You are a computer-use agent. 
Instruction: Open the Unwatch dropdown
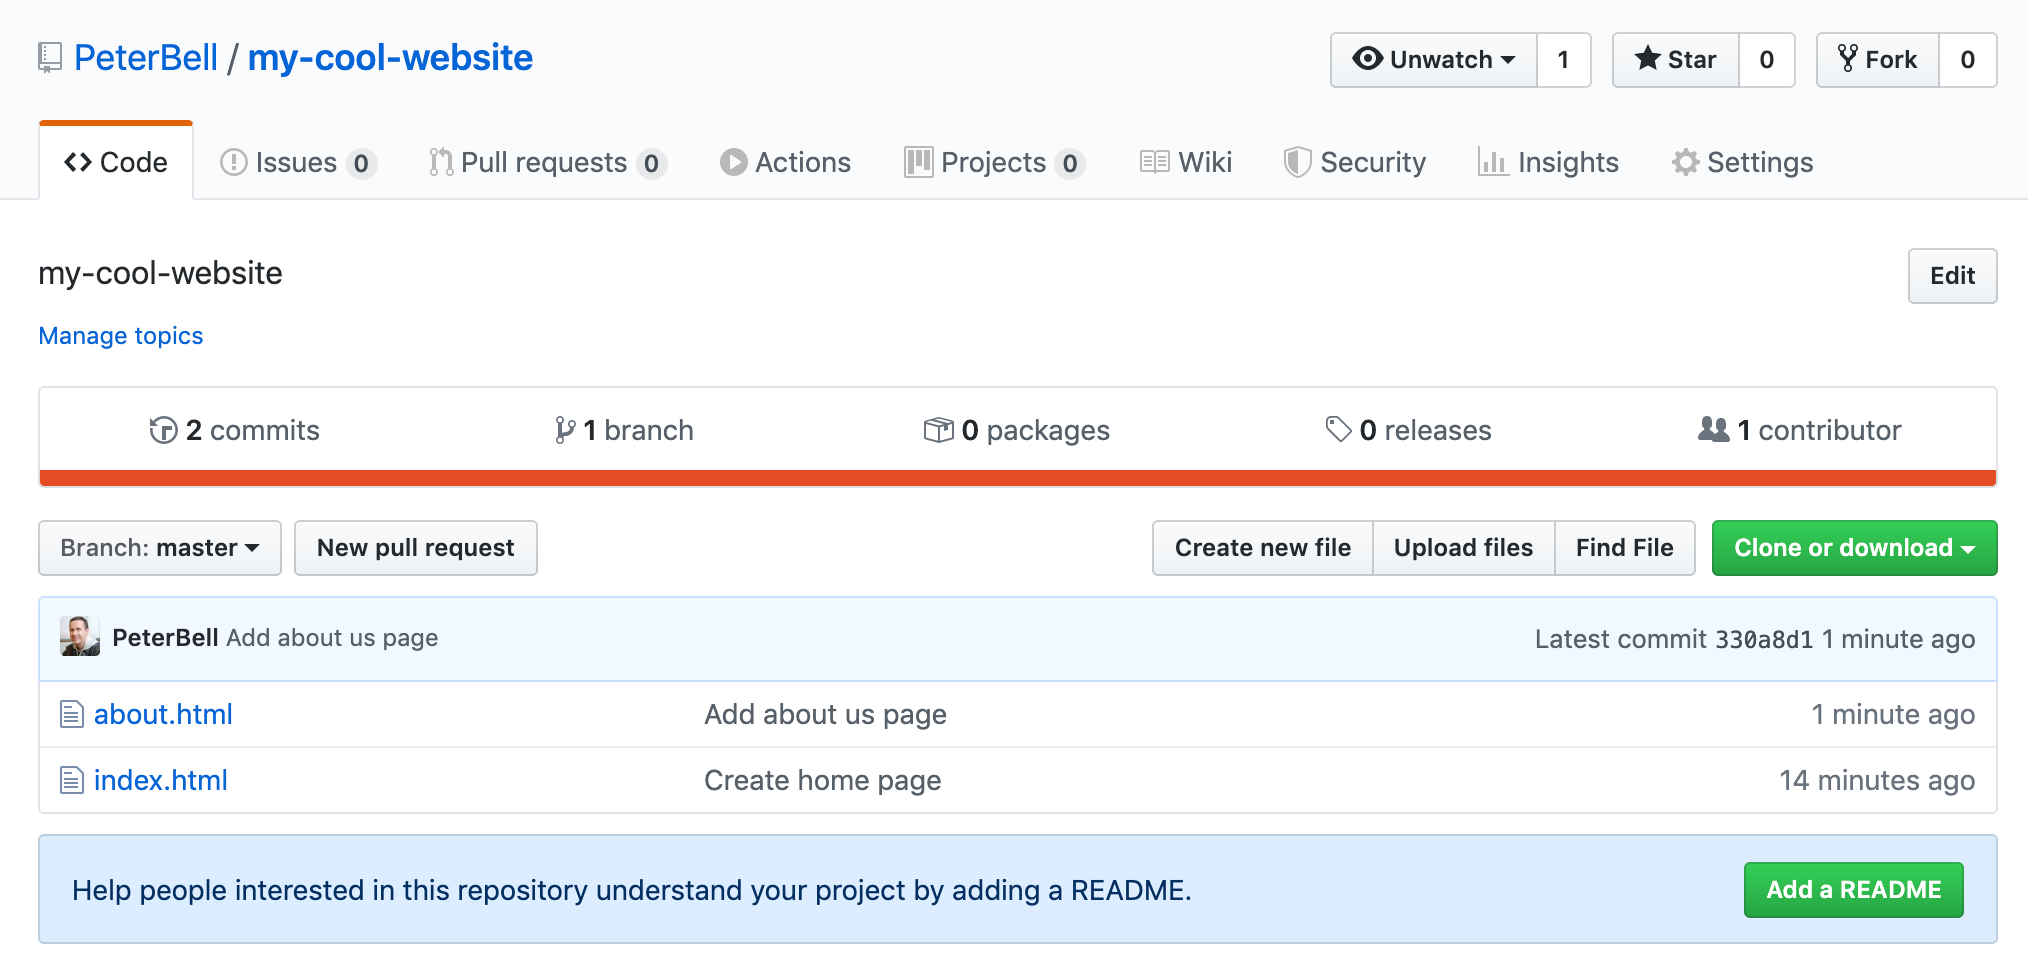(1433, 59)
